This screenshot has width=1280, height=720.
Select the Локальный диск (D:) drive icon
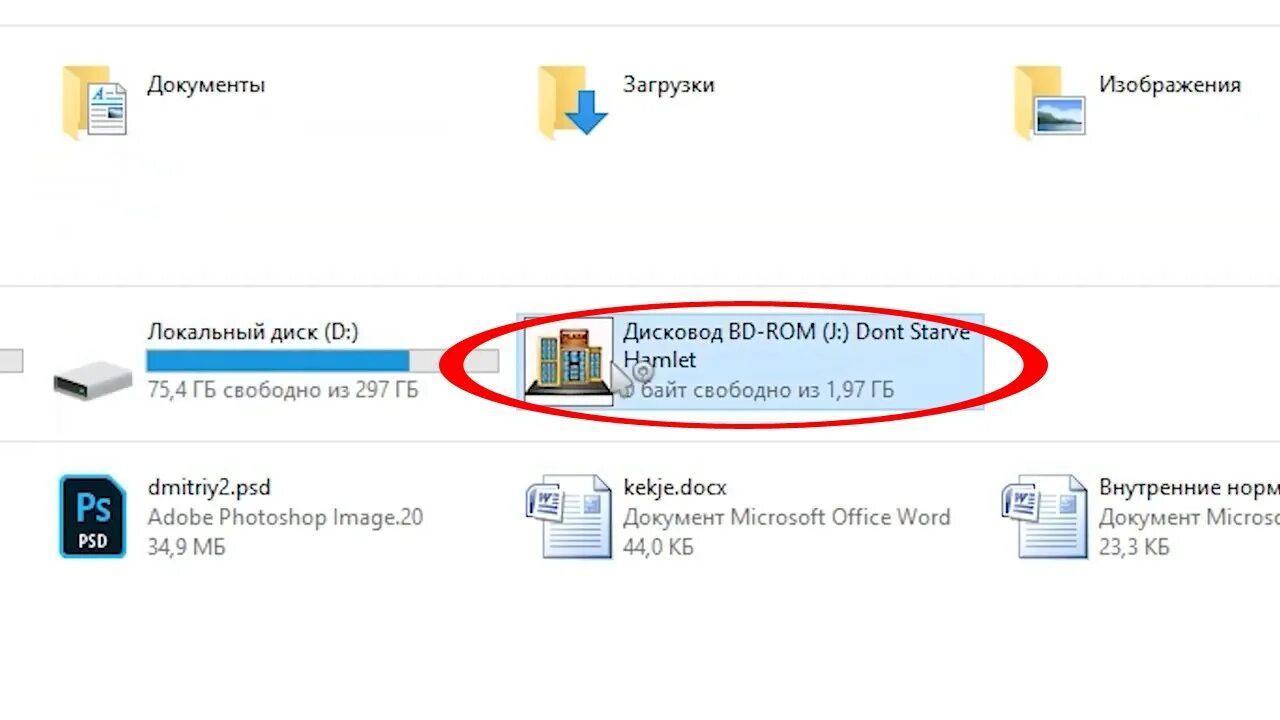(x=92, y=379)
